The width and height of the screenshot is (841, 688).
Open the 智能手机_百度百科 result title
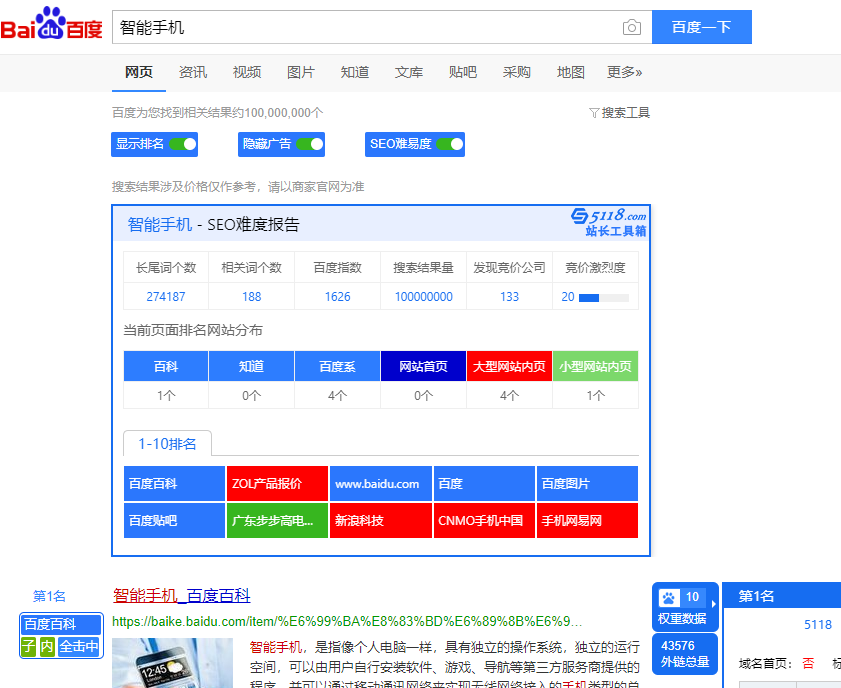[x=182, y=595]
